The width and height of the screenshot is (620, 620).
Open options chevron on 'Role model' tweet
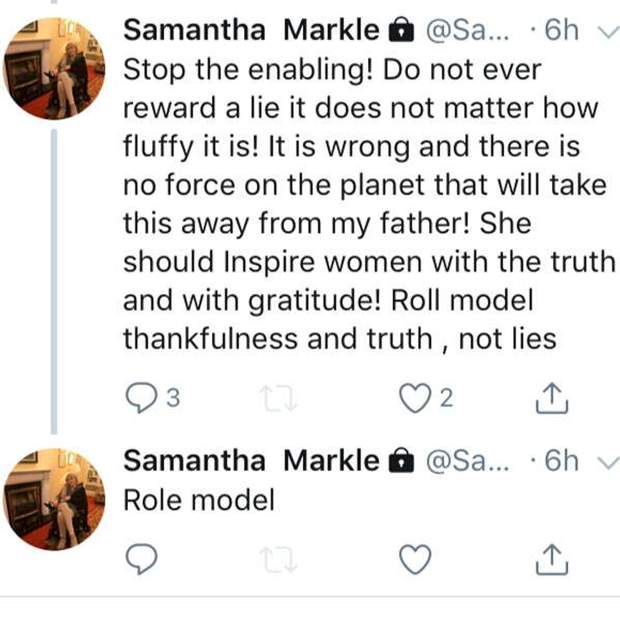pyautogui.click(x=603, y=461)
